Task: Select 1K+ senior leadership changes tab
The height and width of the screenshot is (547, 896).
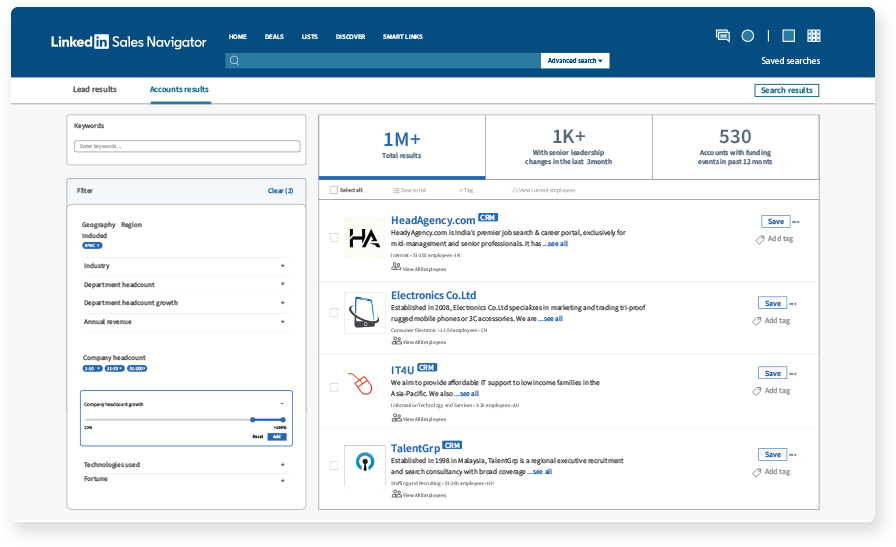Action: pos(569,146)
